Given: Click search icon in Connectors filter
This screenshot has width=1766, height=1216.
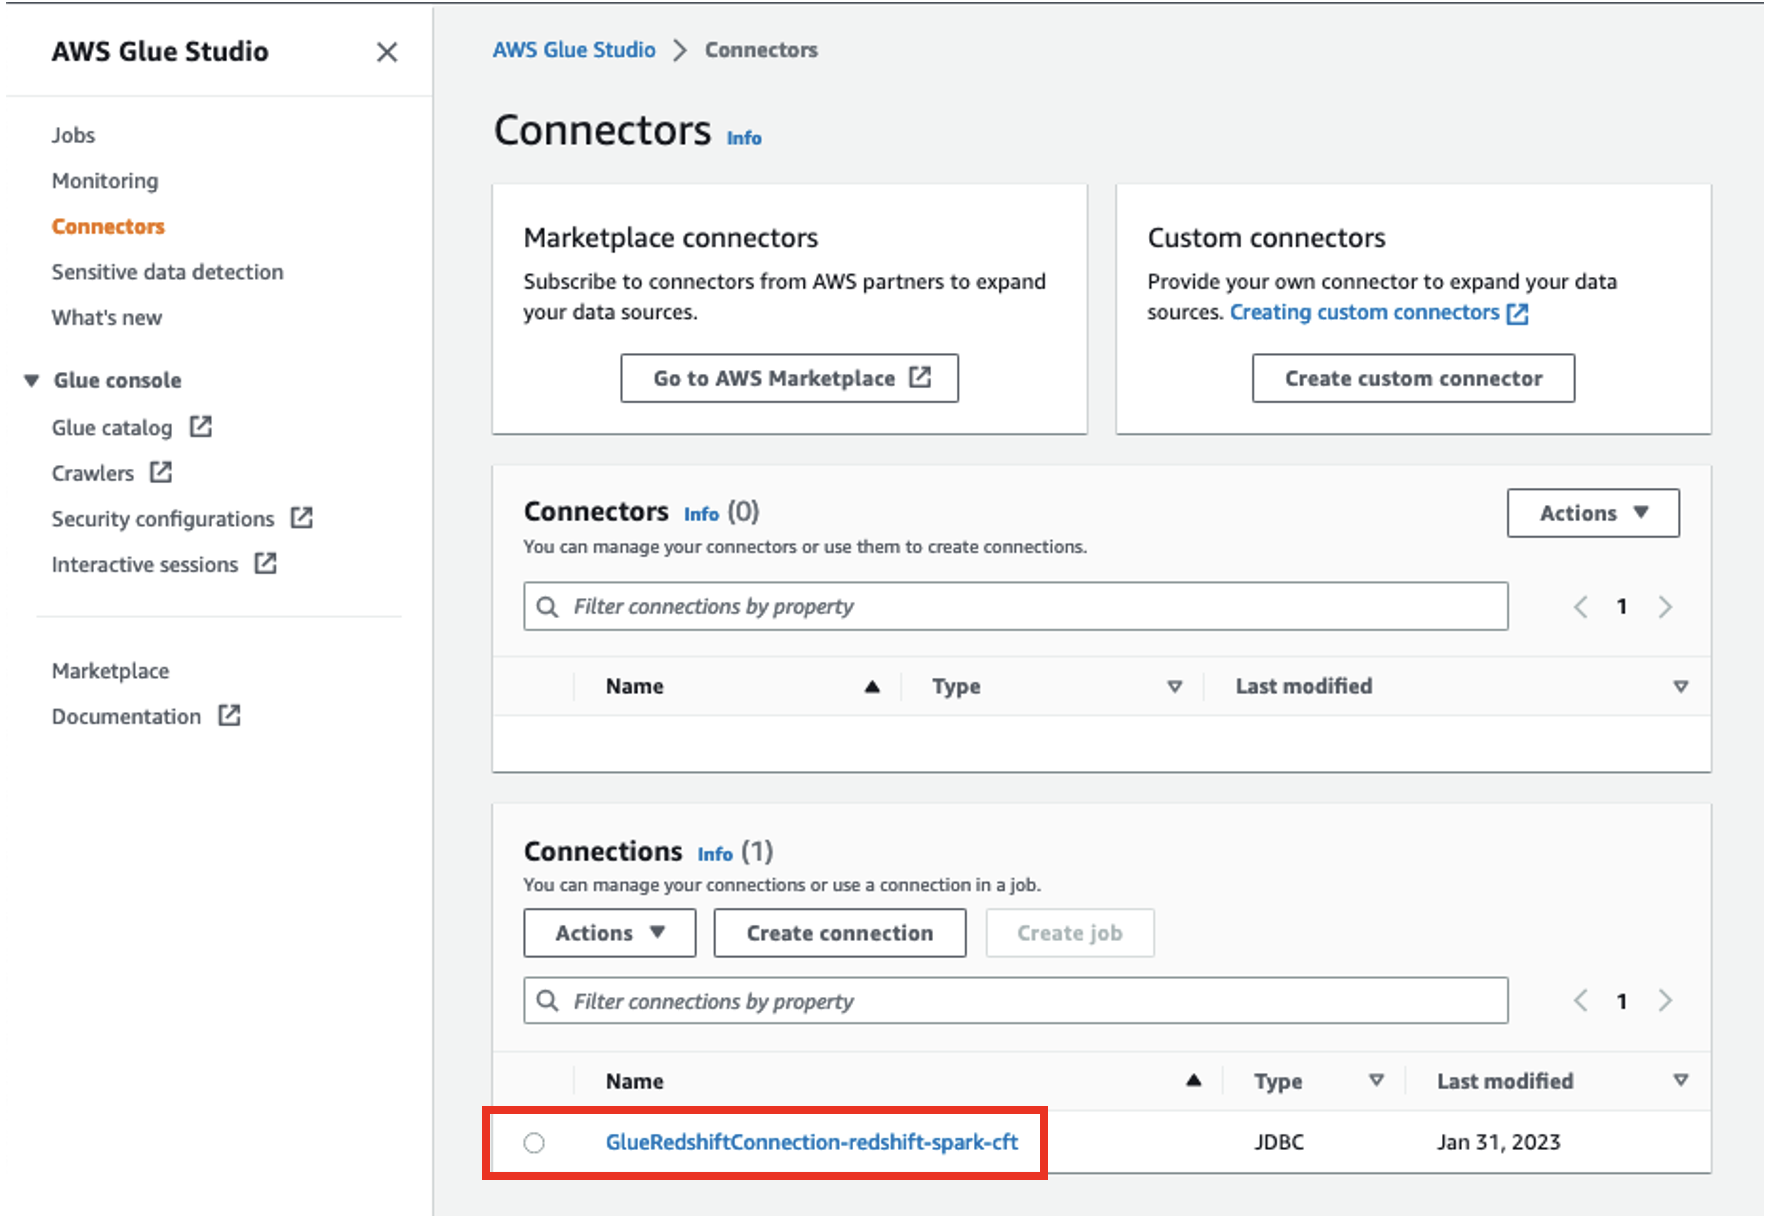Looking at the screenshot, I should click(x=548, y=607).
